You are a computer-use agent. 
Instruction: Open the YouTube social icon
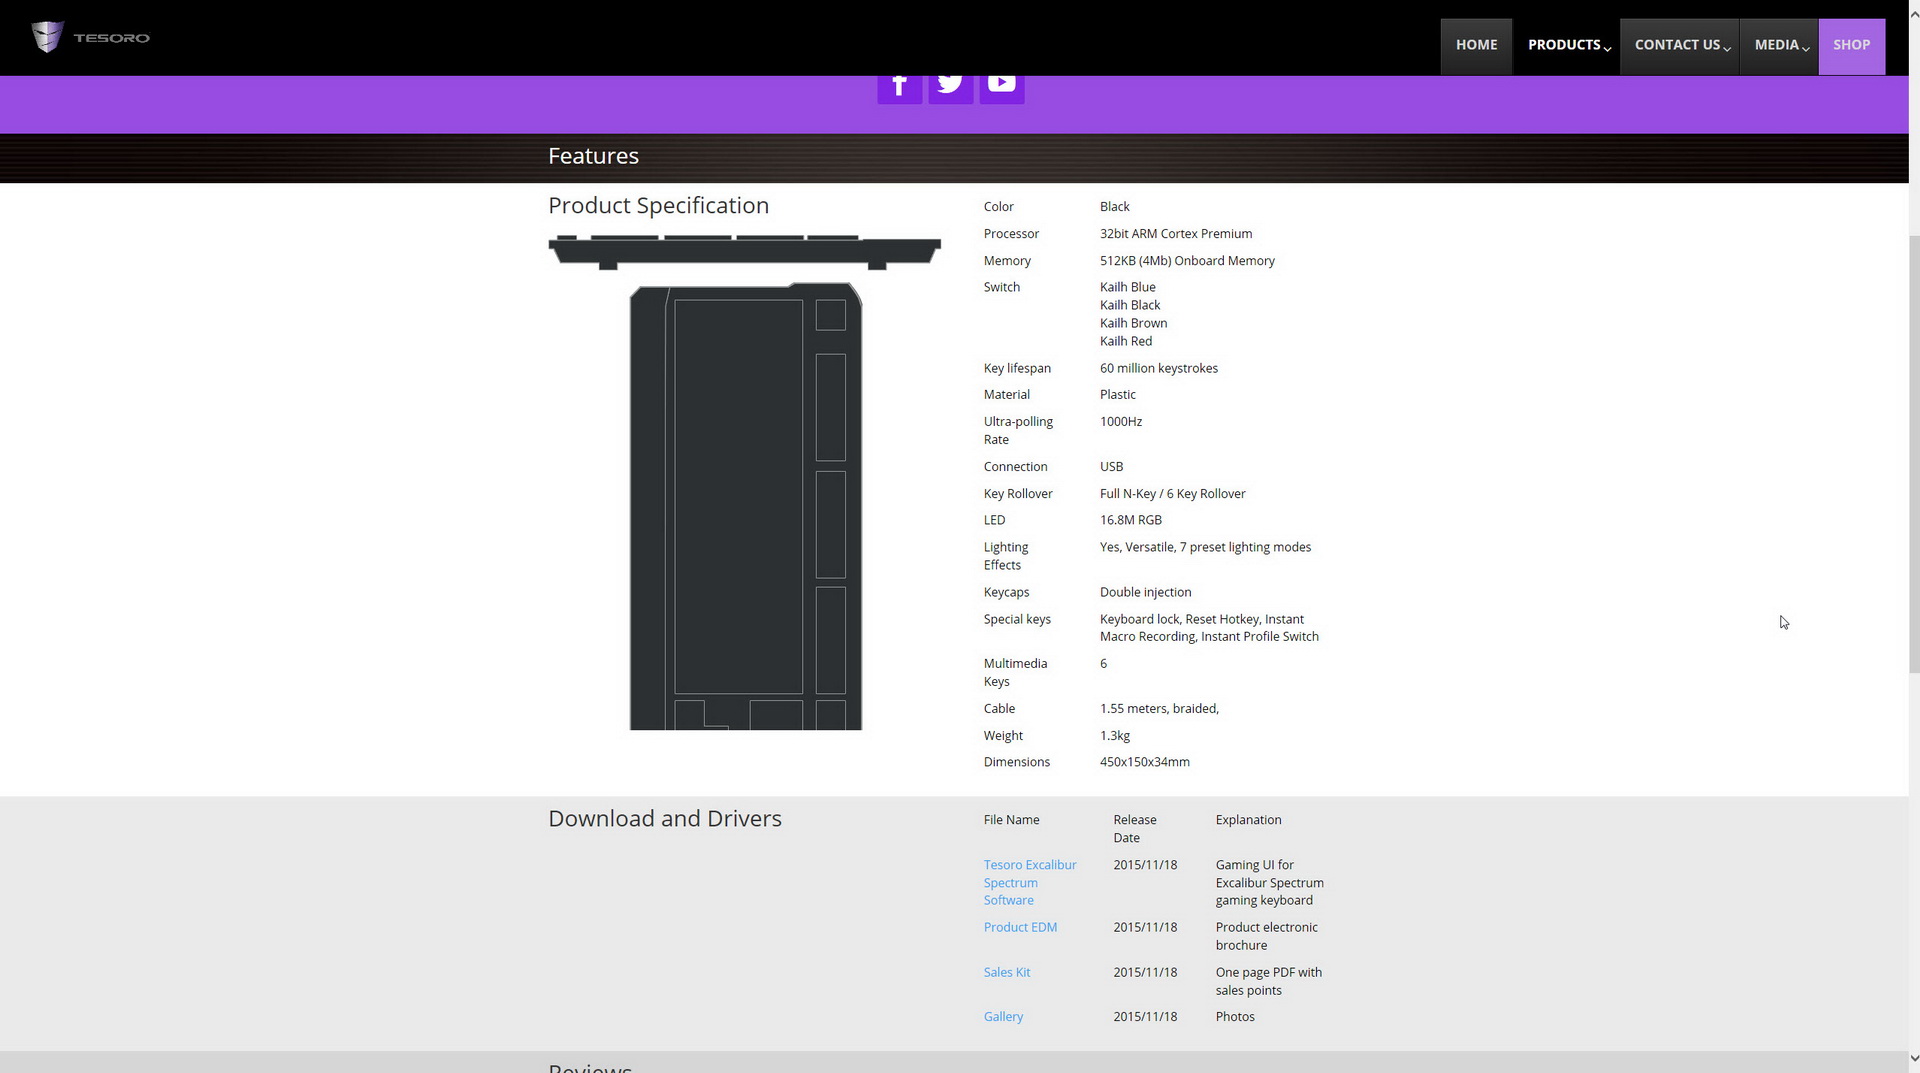pos(1001,88)
